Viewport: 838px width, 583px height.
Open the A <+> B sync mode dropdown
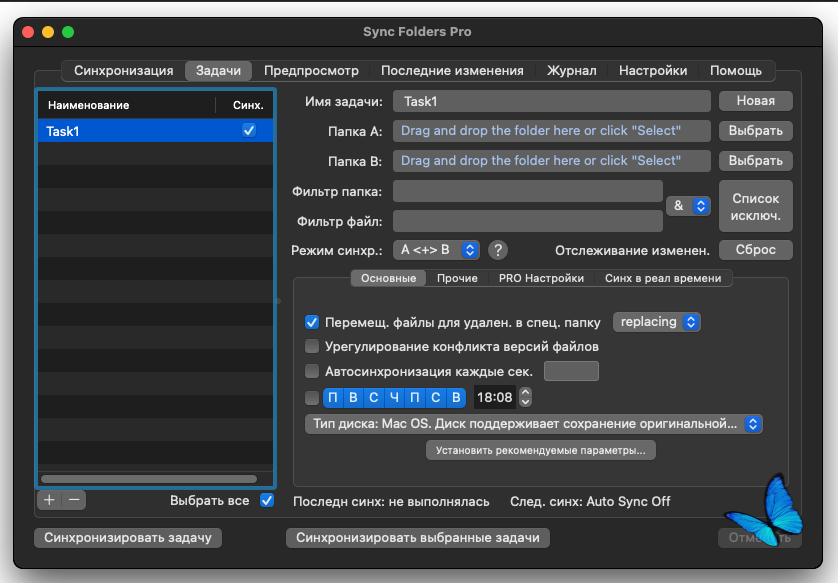tap(436, 250)
